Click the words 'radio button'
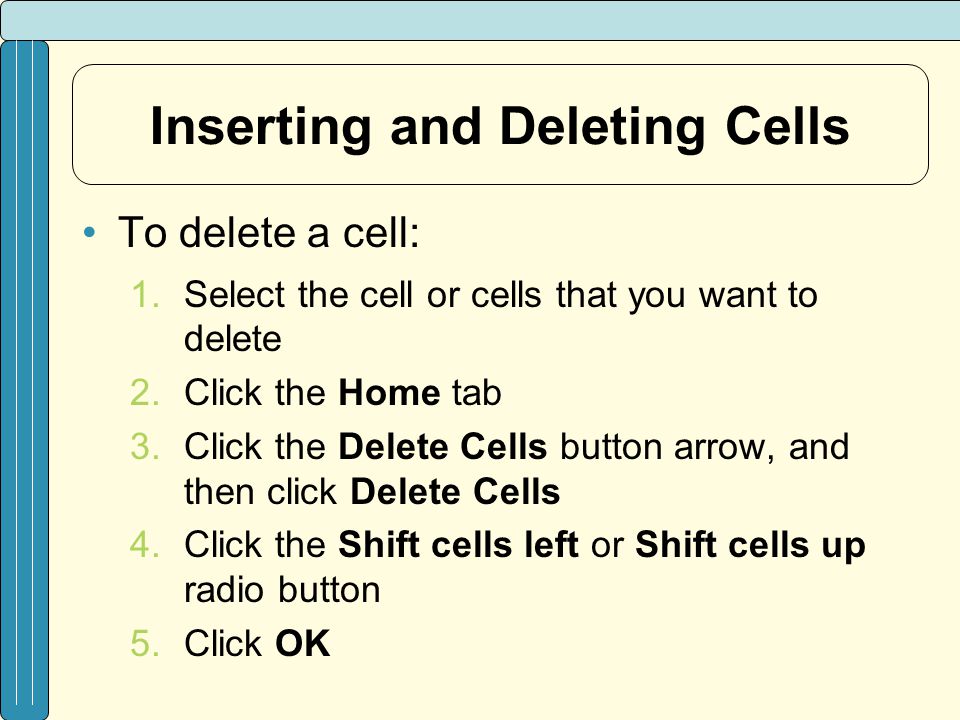 (282, 590)
